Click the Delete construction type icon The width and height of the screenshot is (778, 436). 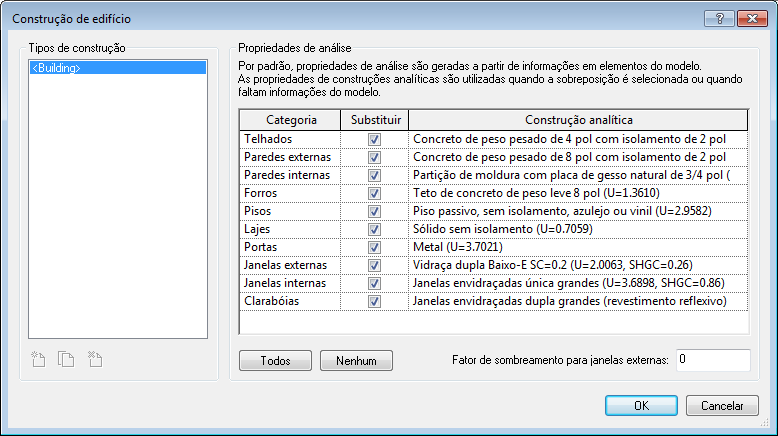click(x=95, y=359)
